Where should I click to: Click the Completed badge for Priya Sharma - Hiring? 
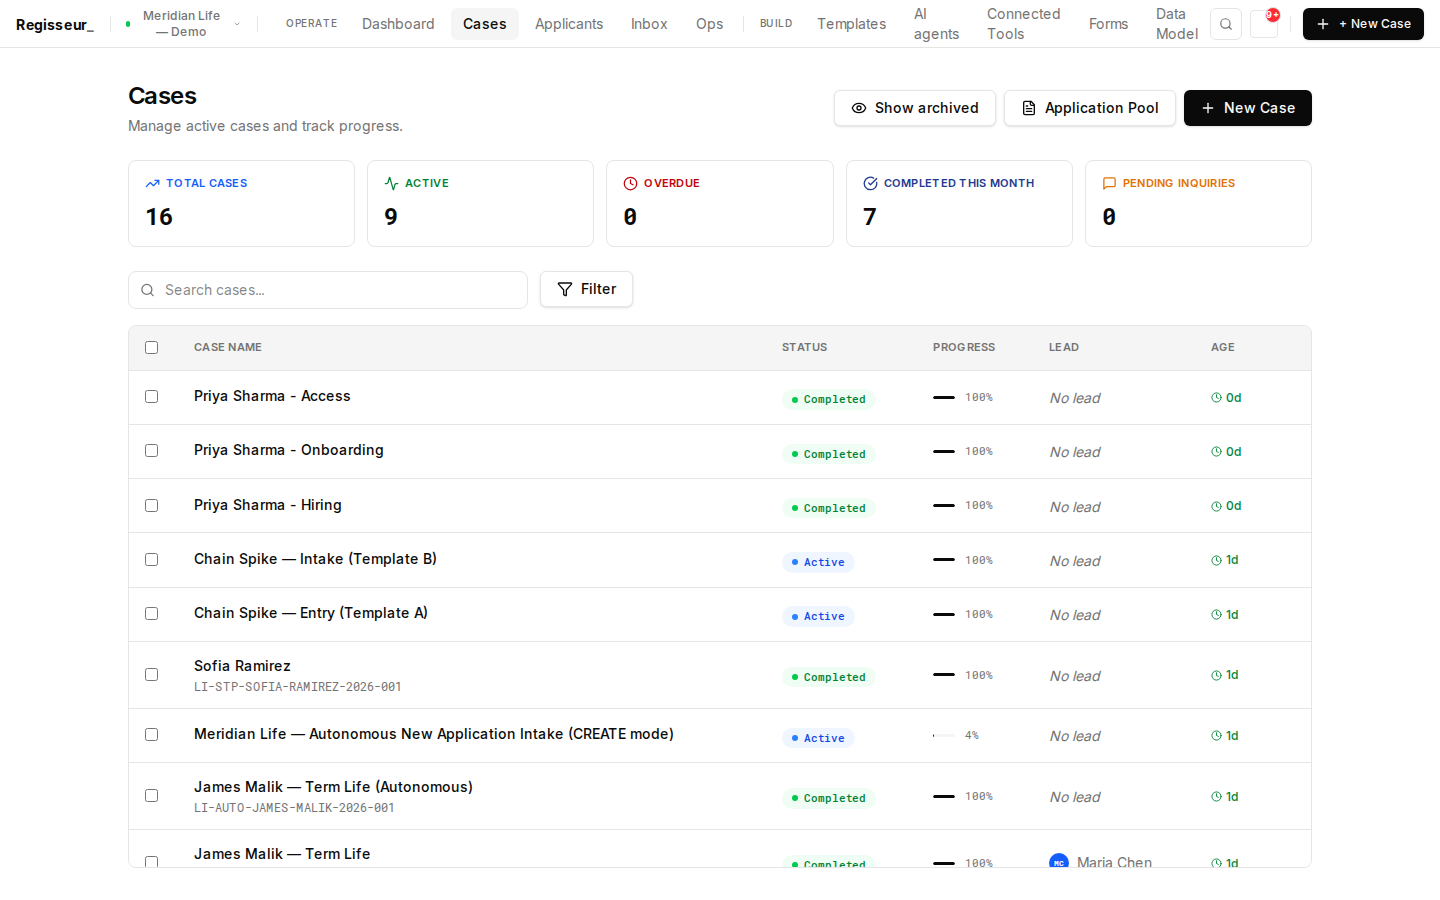828,508
